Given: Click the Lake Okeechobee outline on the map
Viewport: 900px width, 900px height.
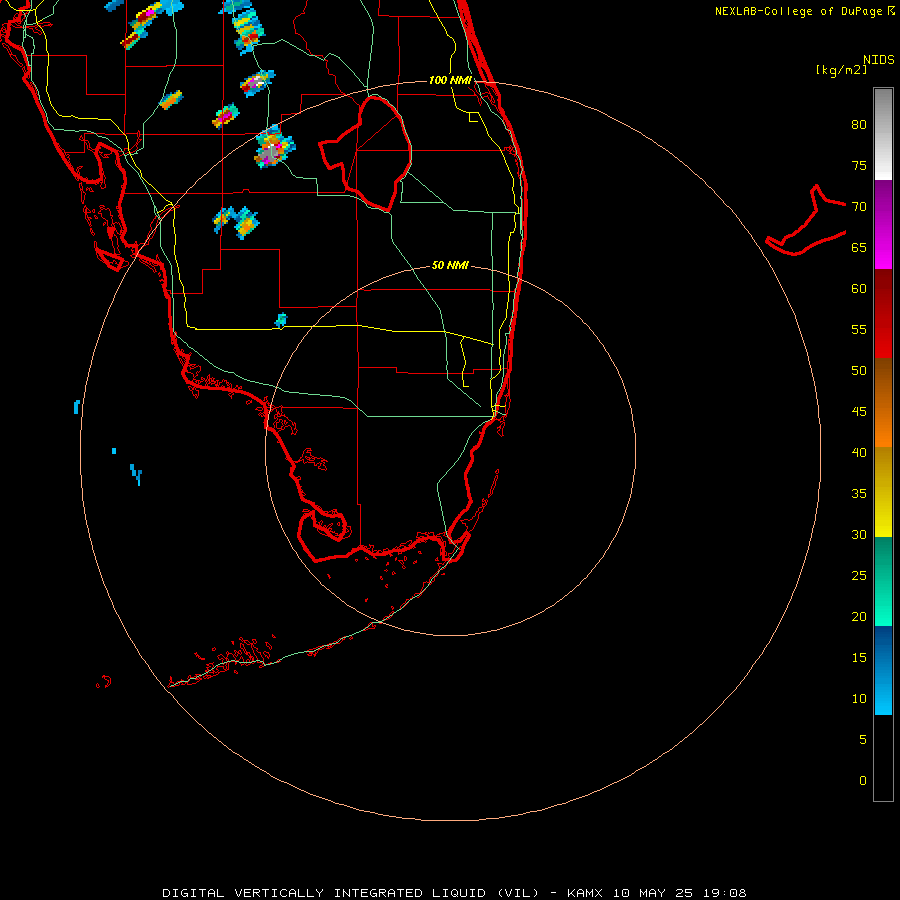Looking at the screenshot, I should [365, 154].
